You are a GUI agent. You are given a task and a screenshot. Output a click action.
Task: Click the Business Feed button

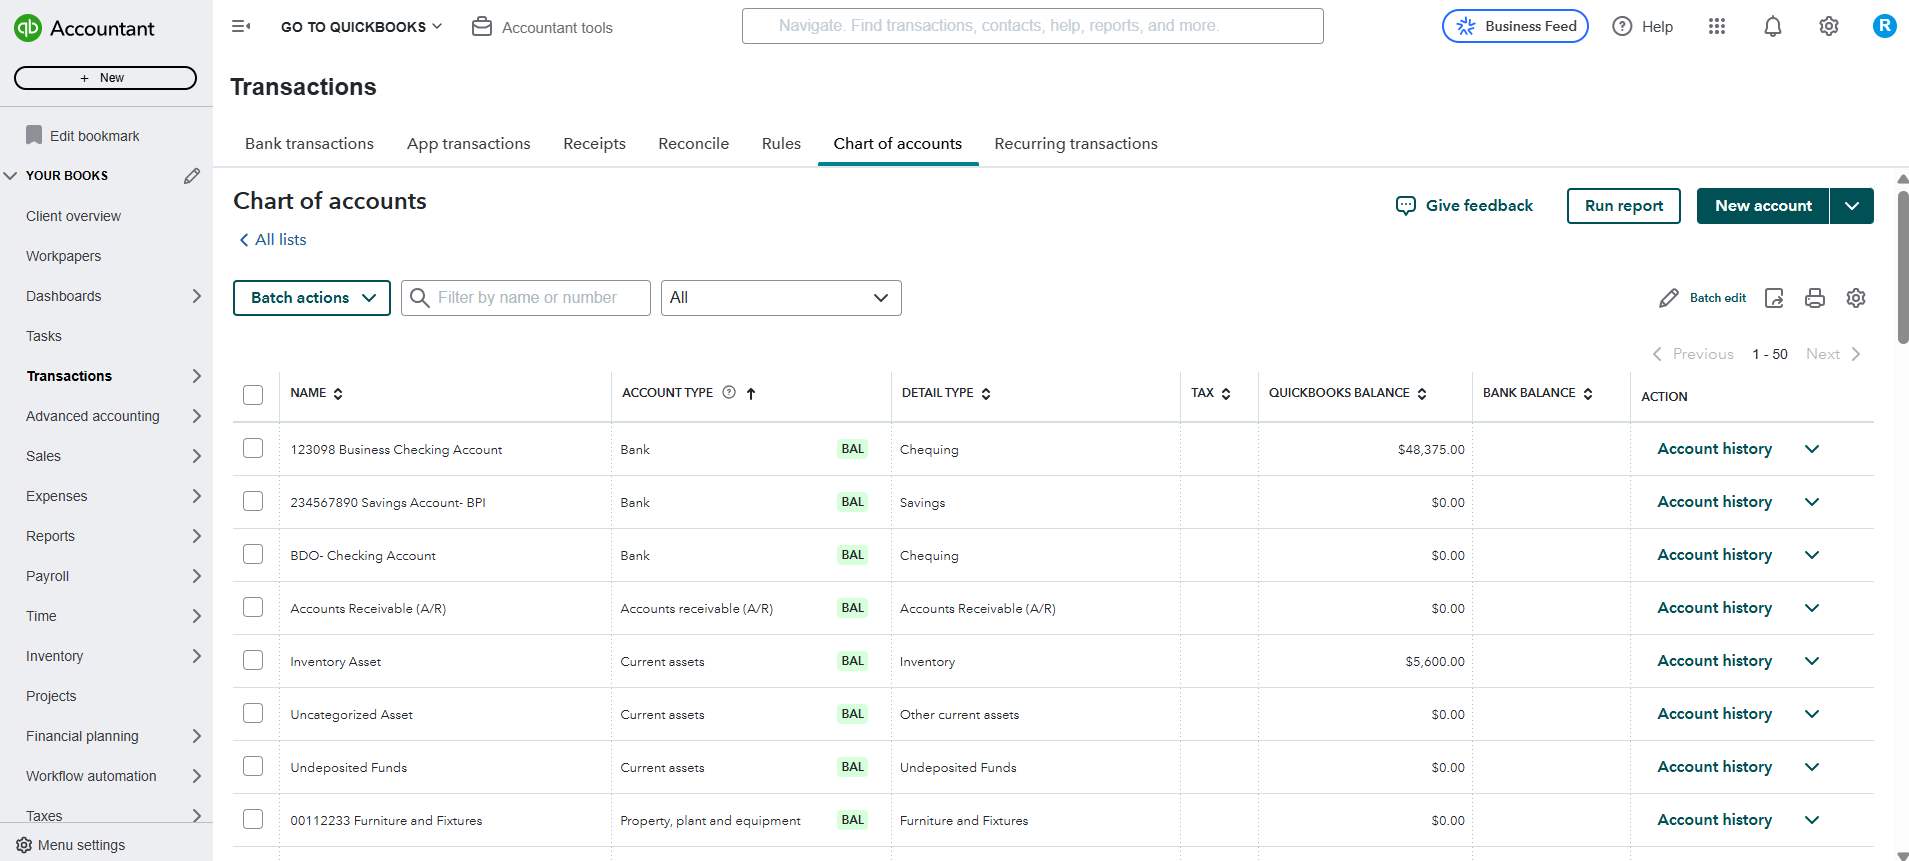point(1515,26)
